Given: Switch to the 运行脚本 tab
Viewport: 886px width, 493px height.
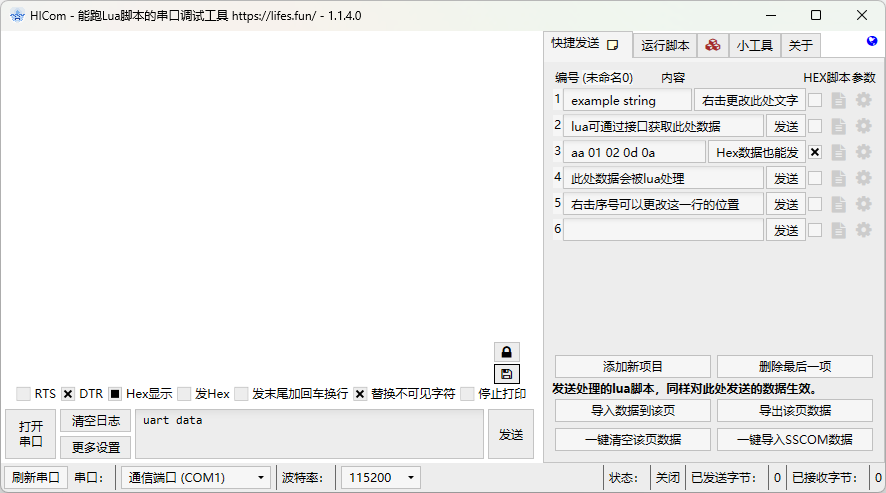Looking at the screenshot, I should [665, 45].
